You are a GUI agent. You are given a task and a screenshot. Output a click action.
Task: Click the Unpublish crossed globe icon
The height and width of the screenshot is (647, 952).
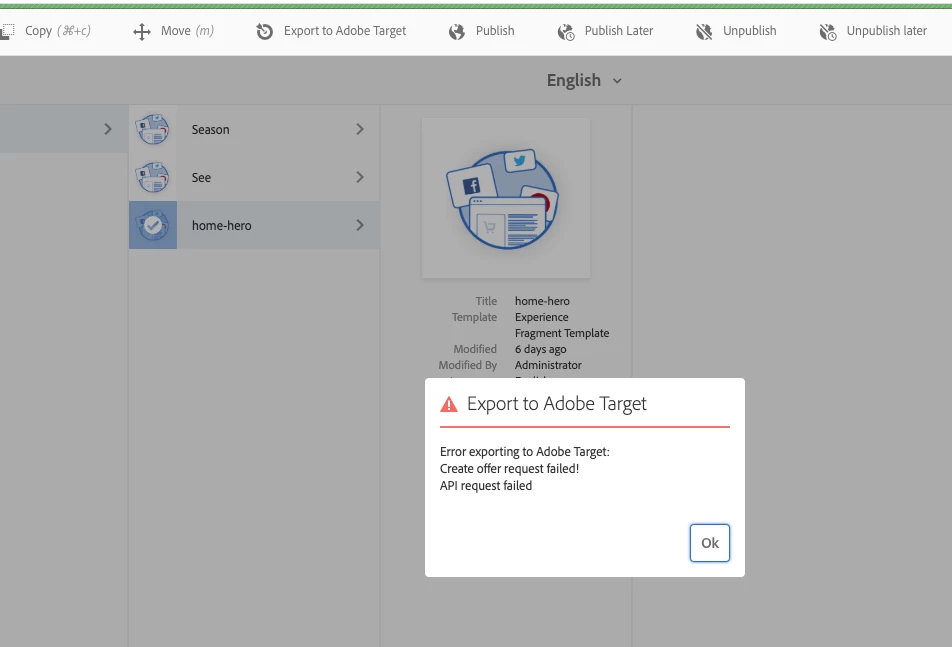(704, 32)
